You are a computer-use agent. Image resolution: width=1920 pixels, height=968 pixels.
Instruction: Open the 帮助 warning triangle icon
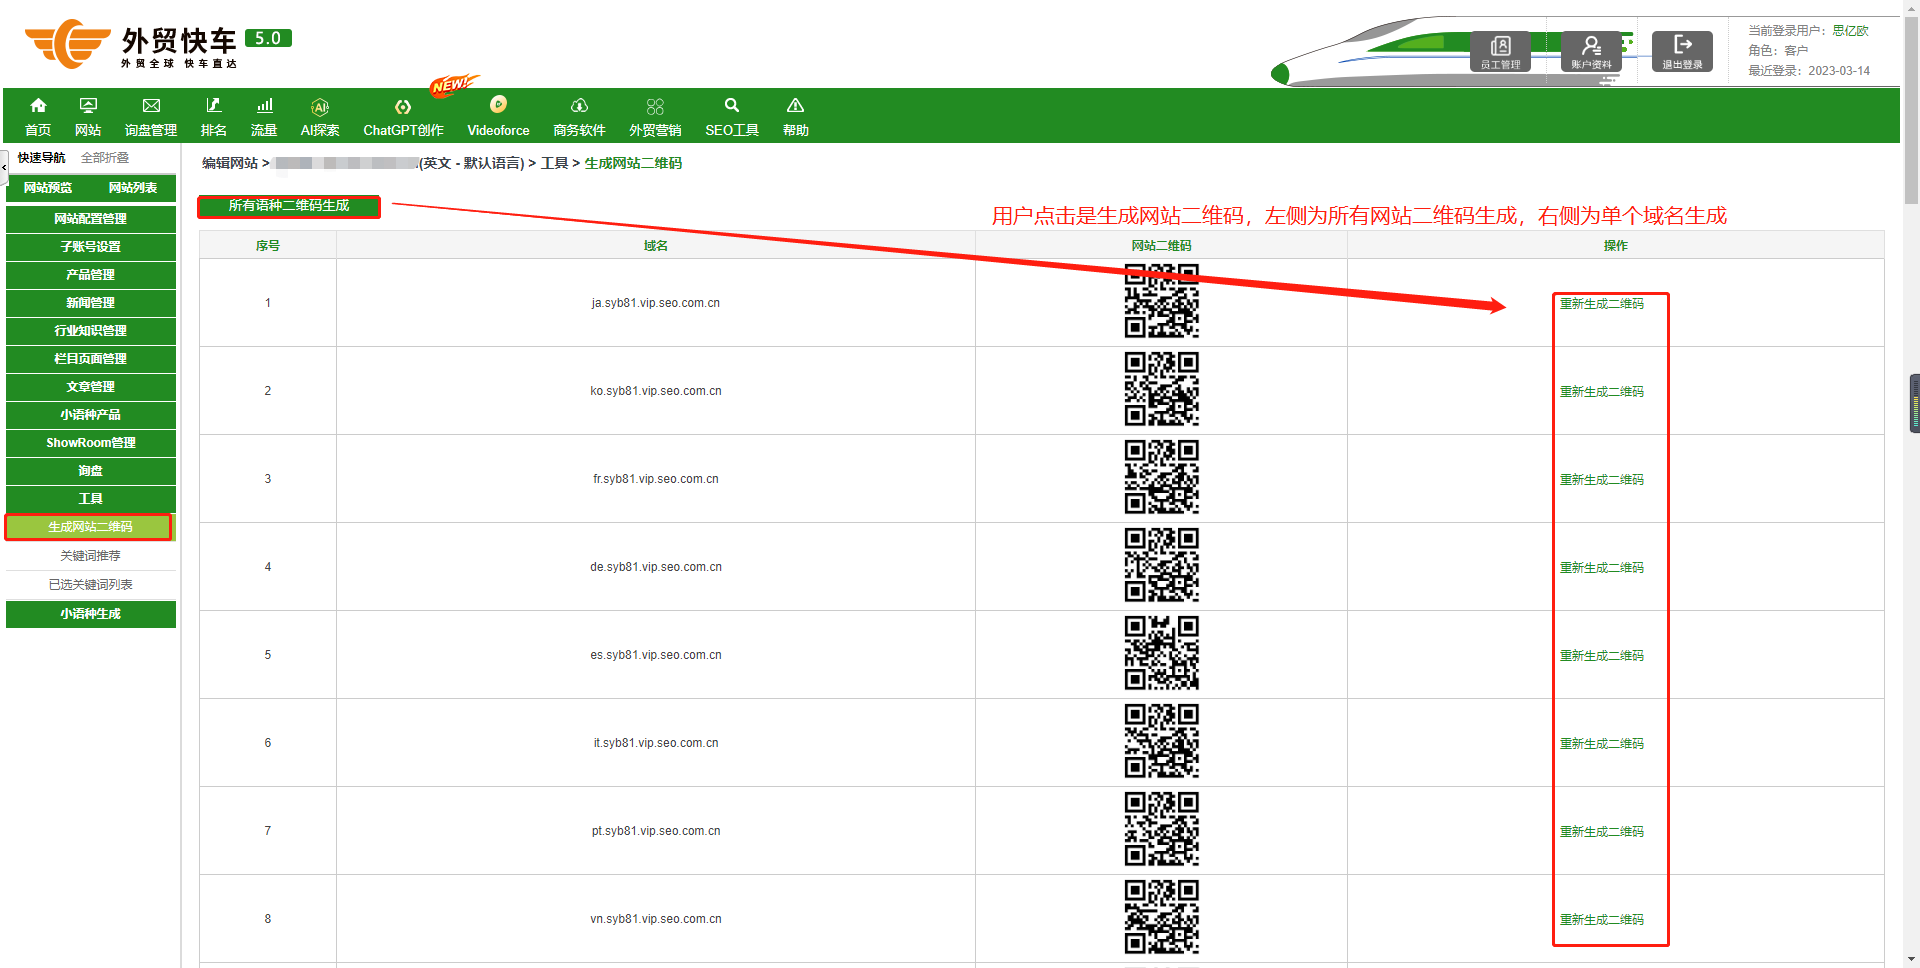pos(795,105)
